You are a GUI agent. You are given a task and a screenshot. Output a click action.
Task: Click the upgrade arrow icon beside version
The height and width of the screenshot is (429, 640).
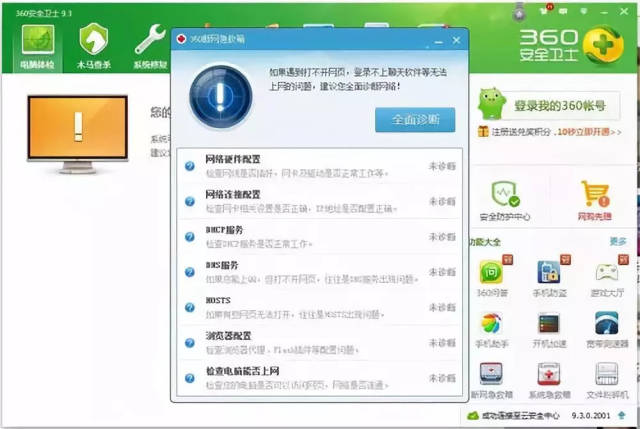tap(622, 416)
